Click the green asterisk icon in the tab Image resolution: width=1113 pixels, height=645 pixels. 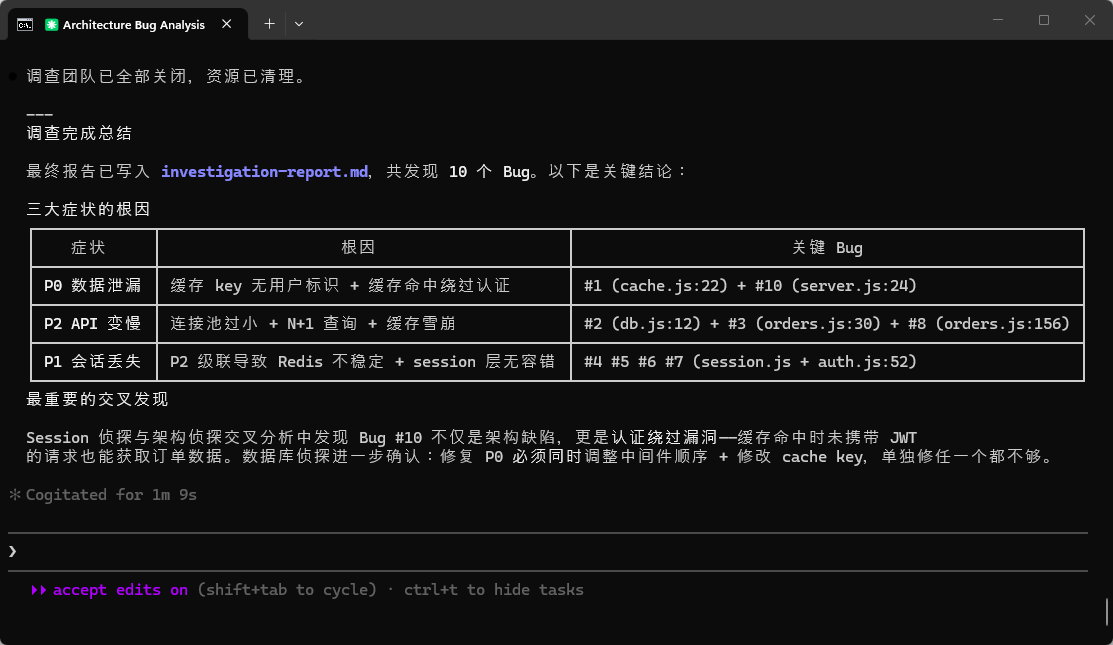[51, 24]
